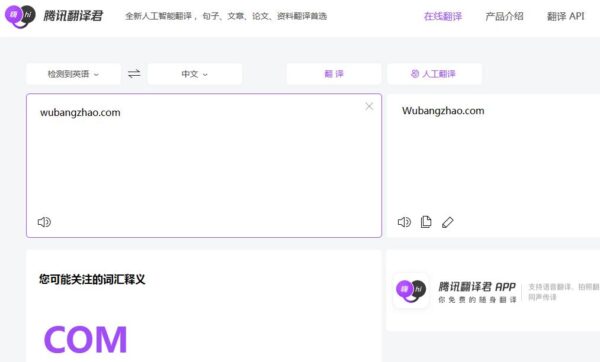Click the Tencent Translator APP icon

[411, 291]
